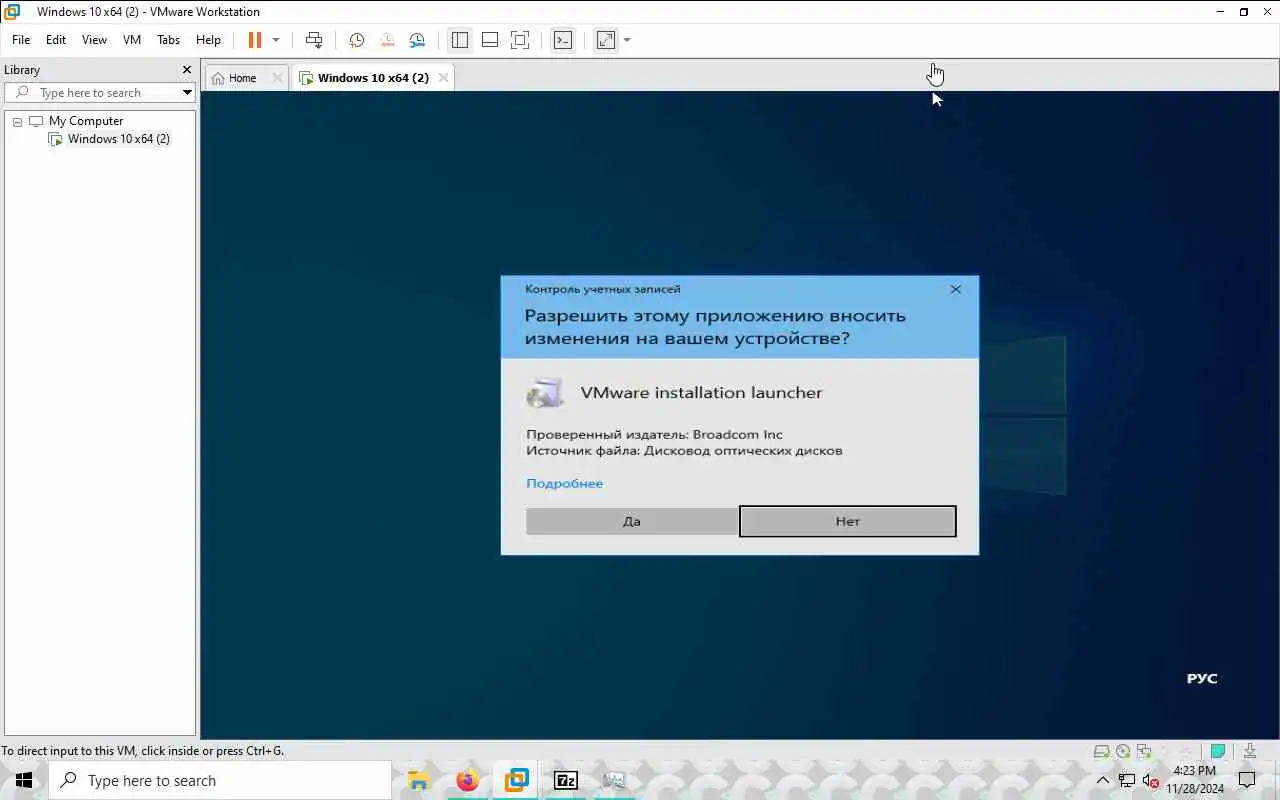
Task: Collapse the My Computer tree node
Action: click(x=17, y=122)
